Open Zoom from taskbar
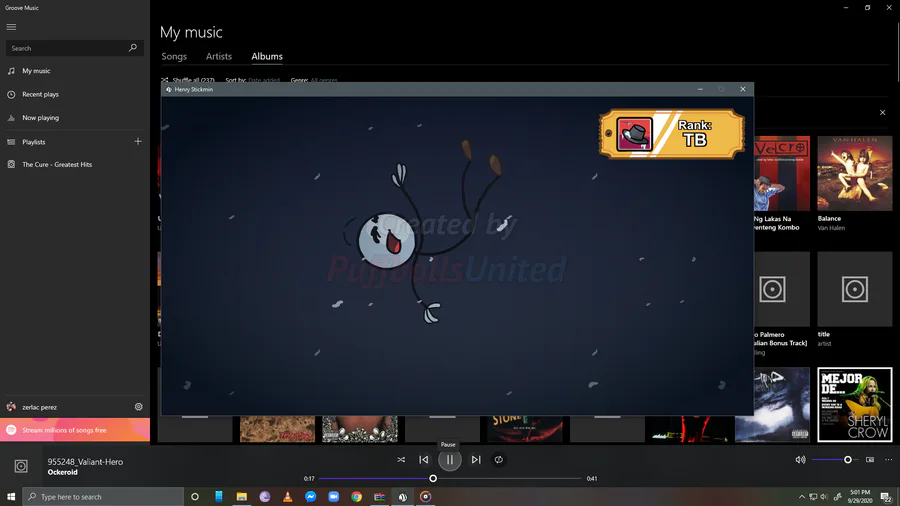Image resolution: width=900 pixels, height=506 pixels. pyautogui.click(x=333, y=497)
